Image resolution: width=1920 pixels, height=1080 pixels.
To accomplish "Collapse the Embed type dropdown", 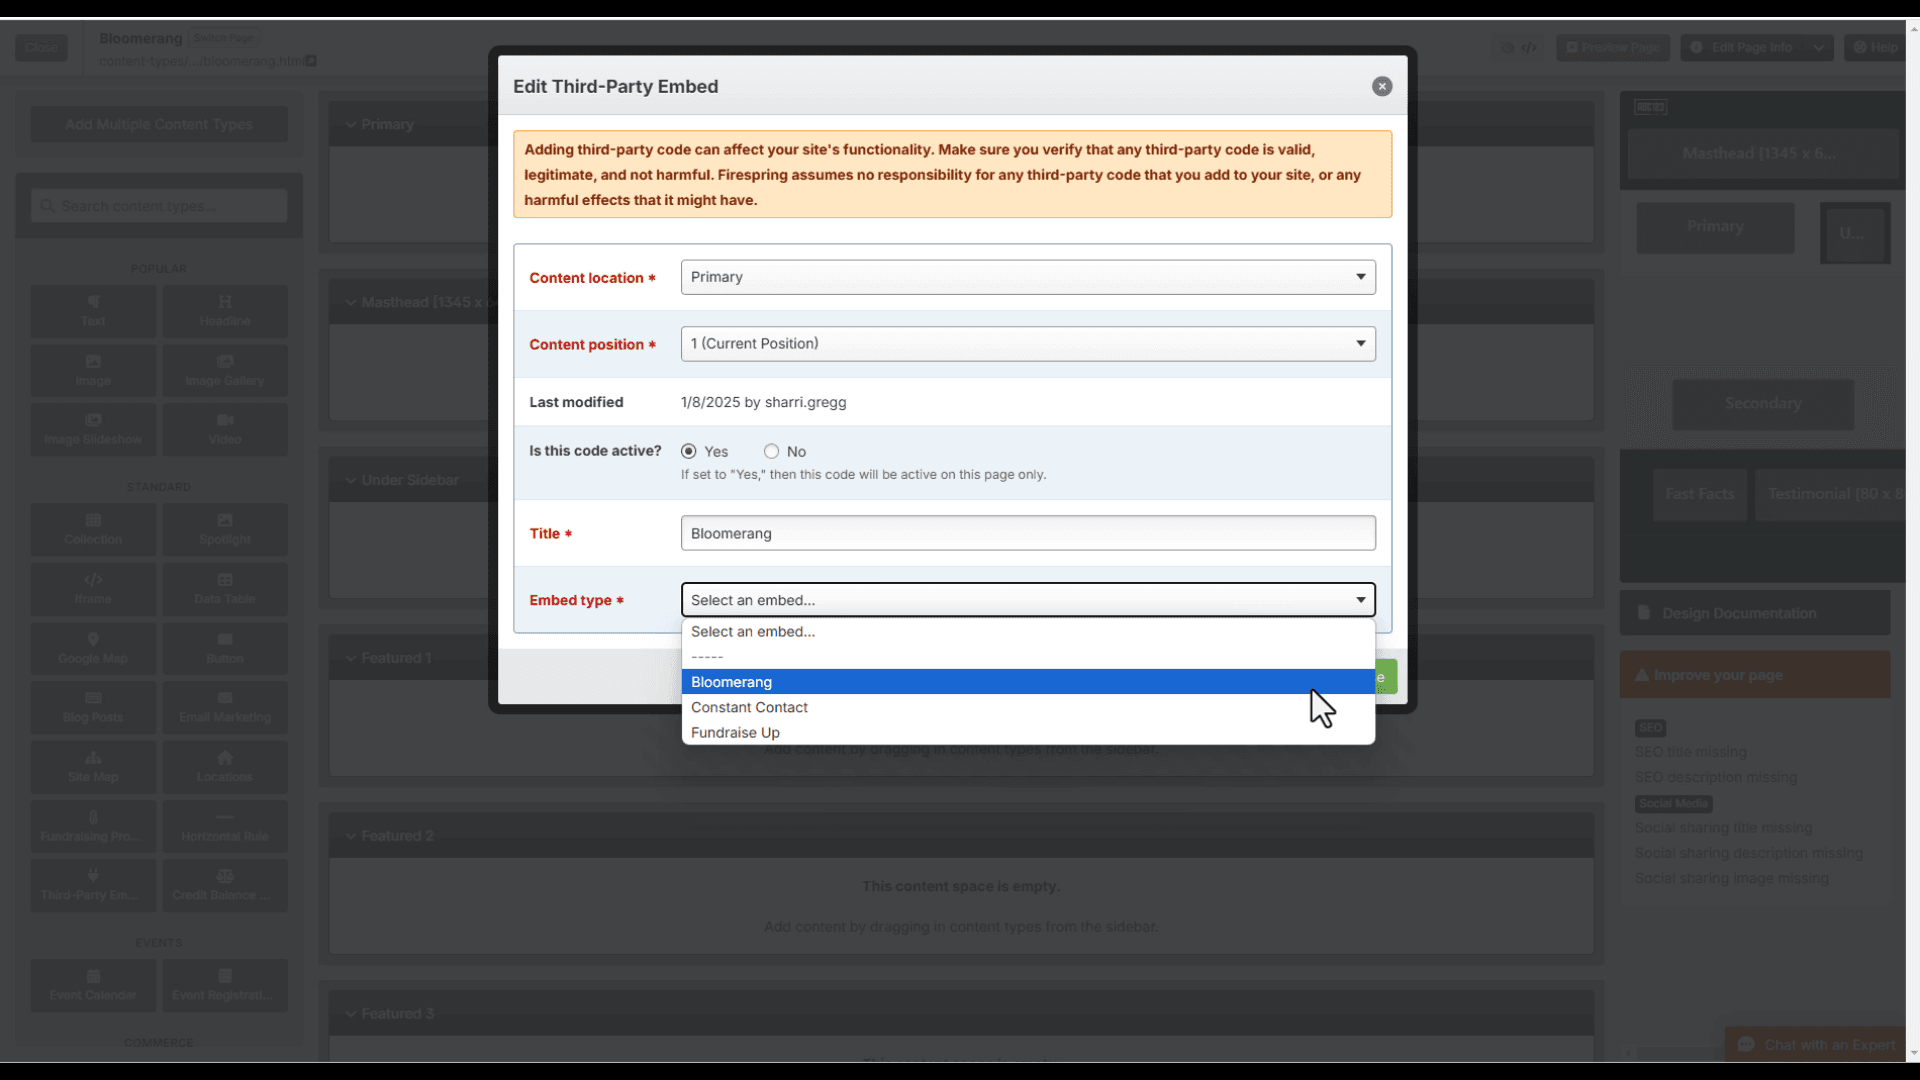I will click(1028, 600).
